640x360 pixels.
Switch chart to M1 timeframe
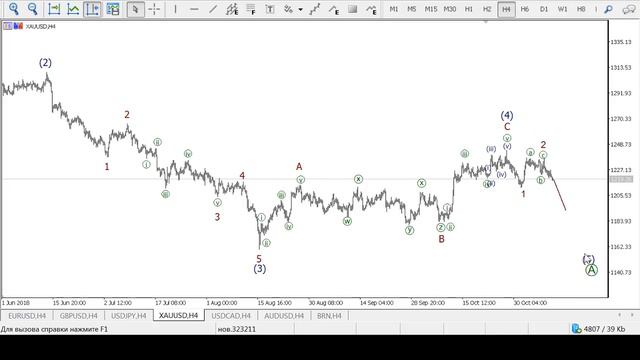393,9
